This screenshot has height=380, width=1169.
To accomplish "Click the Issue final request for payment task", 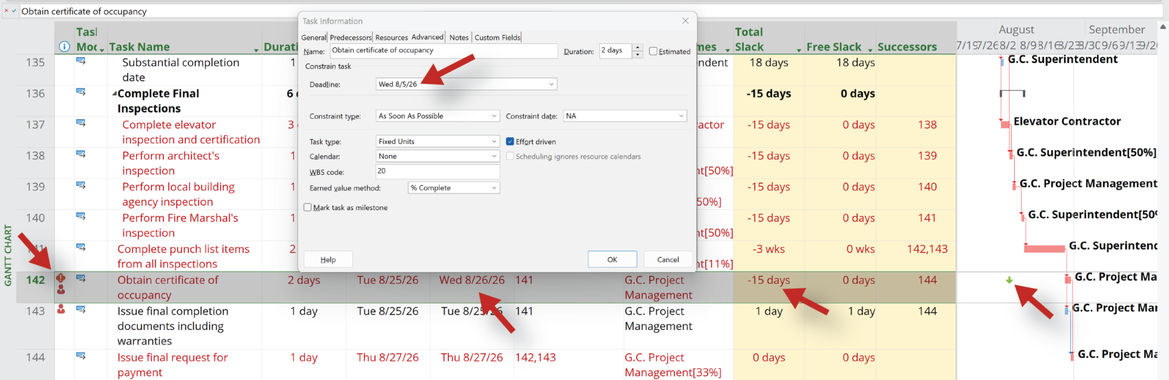I will (x=172, y=364).
